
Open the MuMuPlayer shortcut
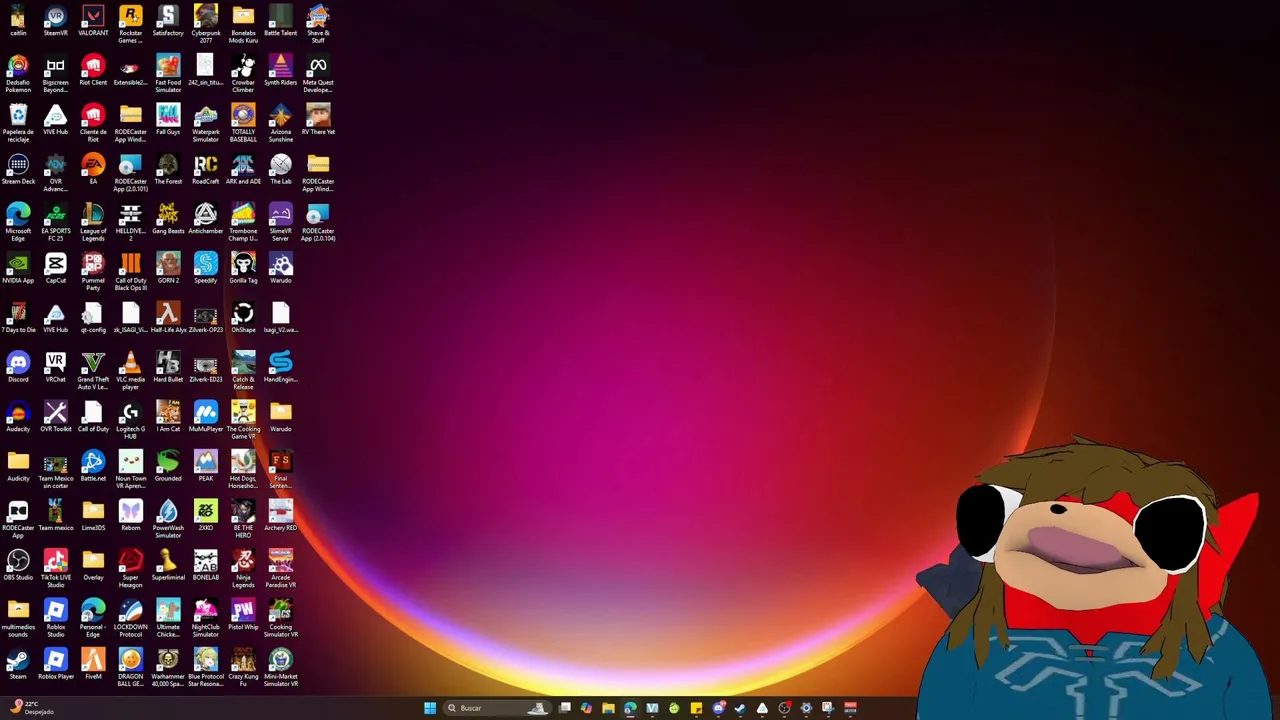point(205,416)
